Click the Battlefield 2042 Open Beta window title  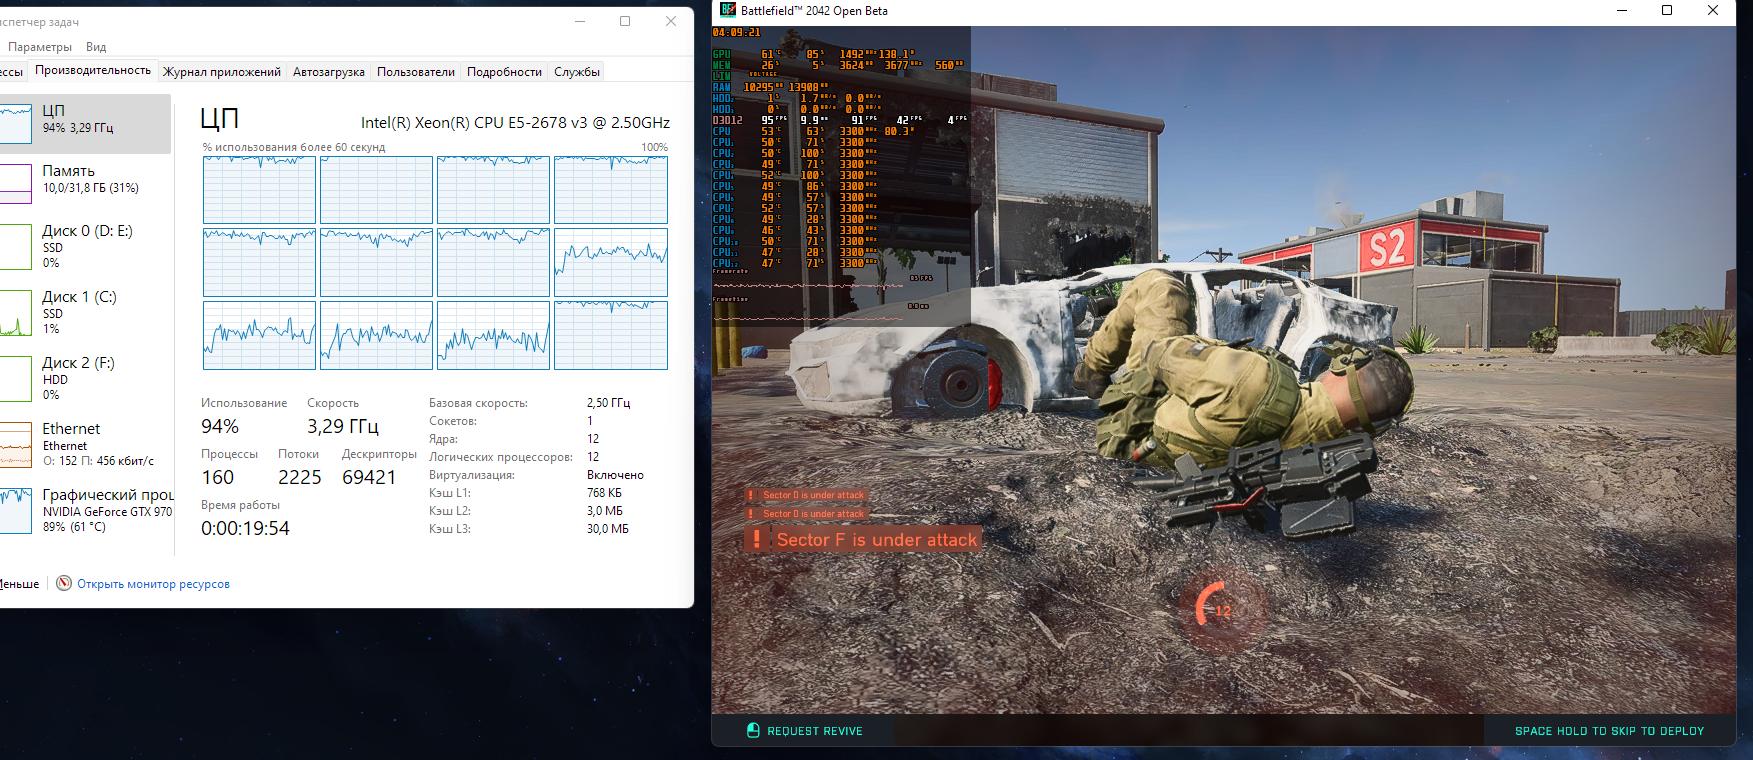tap(814, 11)
